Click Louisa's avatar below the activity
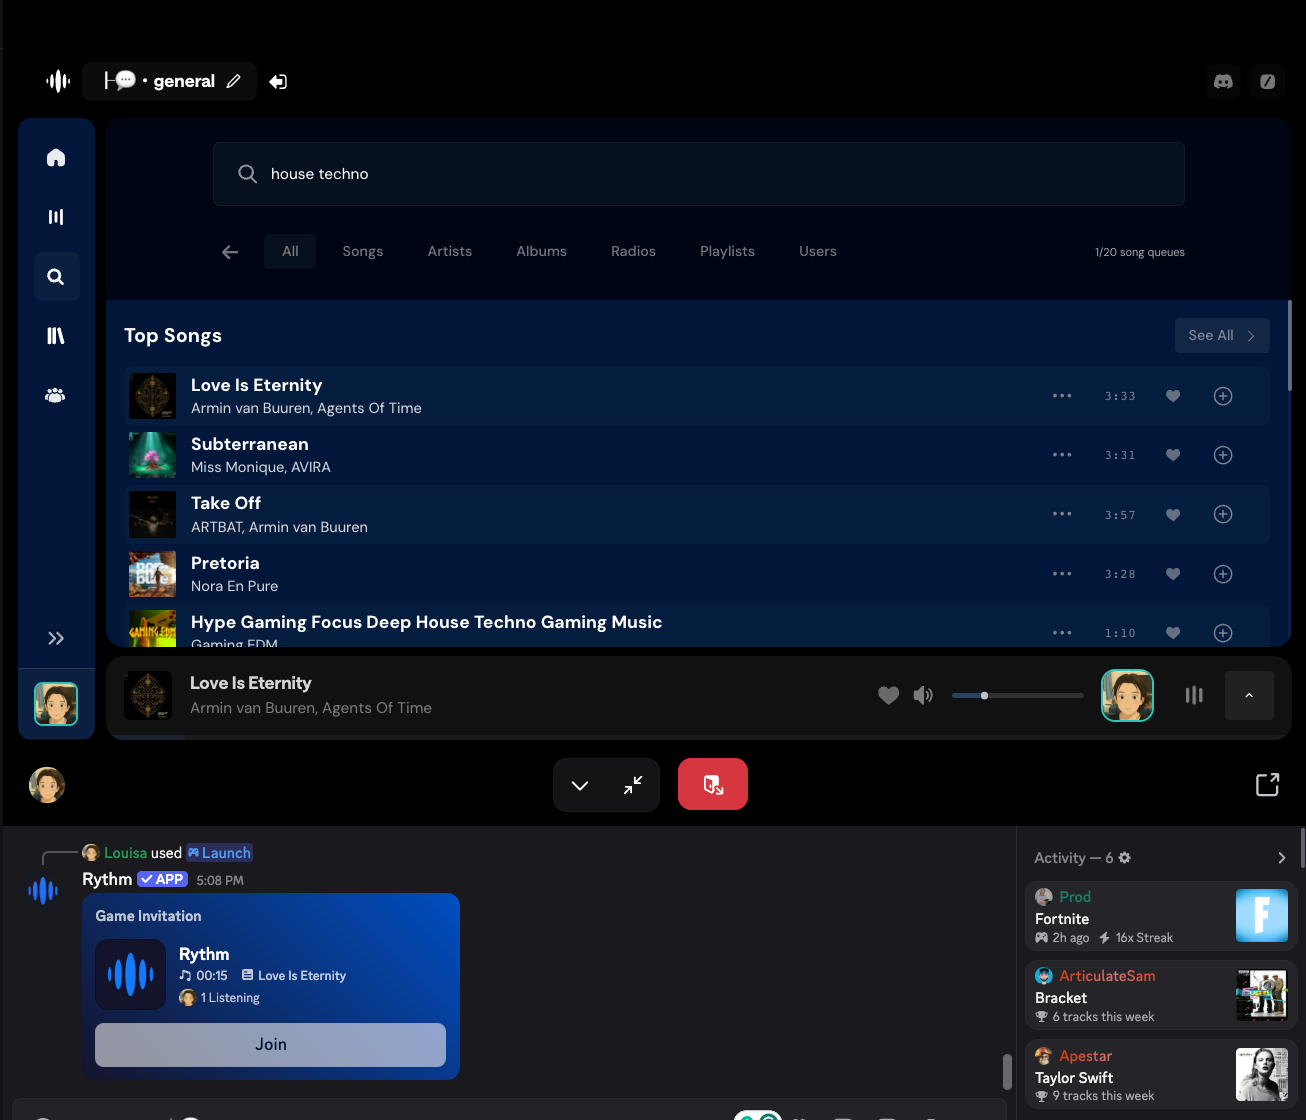 tap(47, 785)
